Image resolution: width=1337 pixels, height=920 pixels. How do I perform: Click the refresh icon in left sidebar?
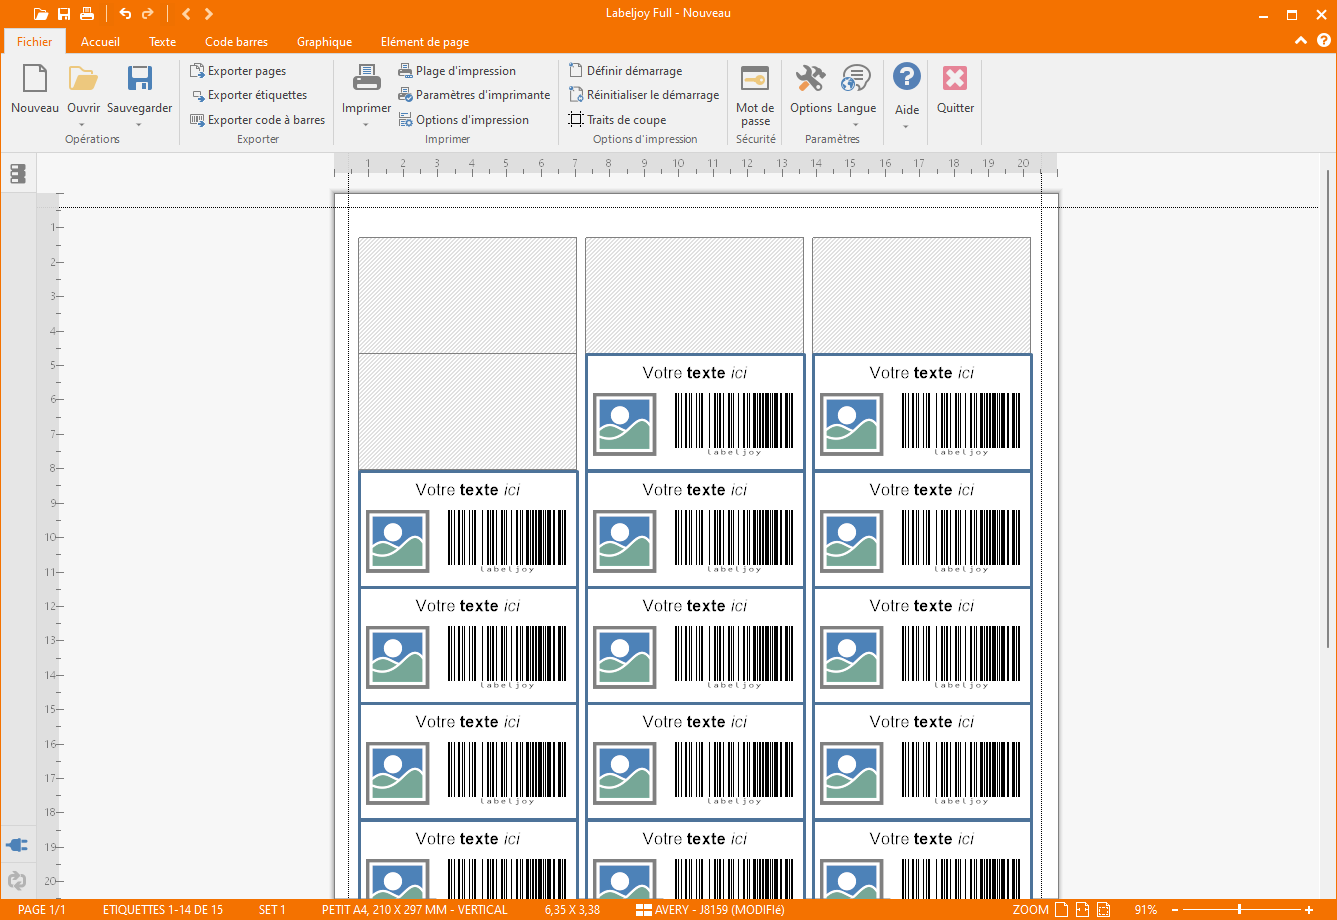tap(17, 881)
